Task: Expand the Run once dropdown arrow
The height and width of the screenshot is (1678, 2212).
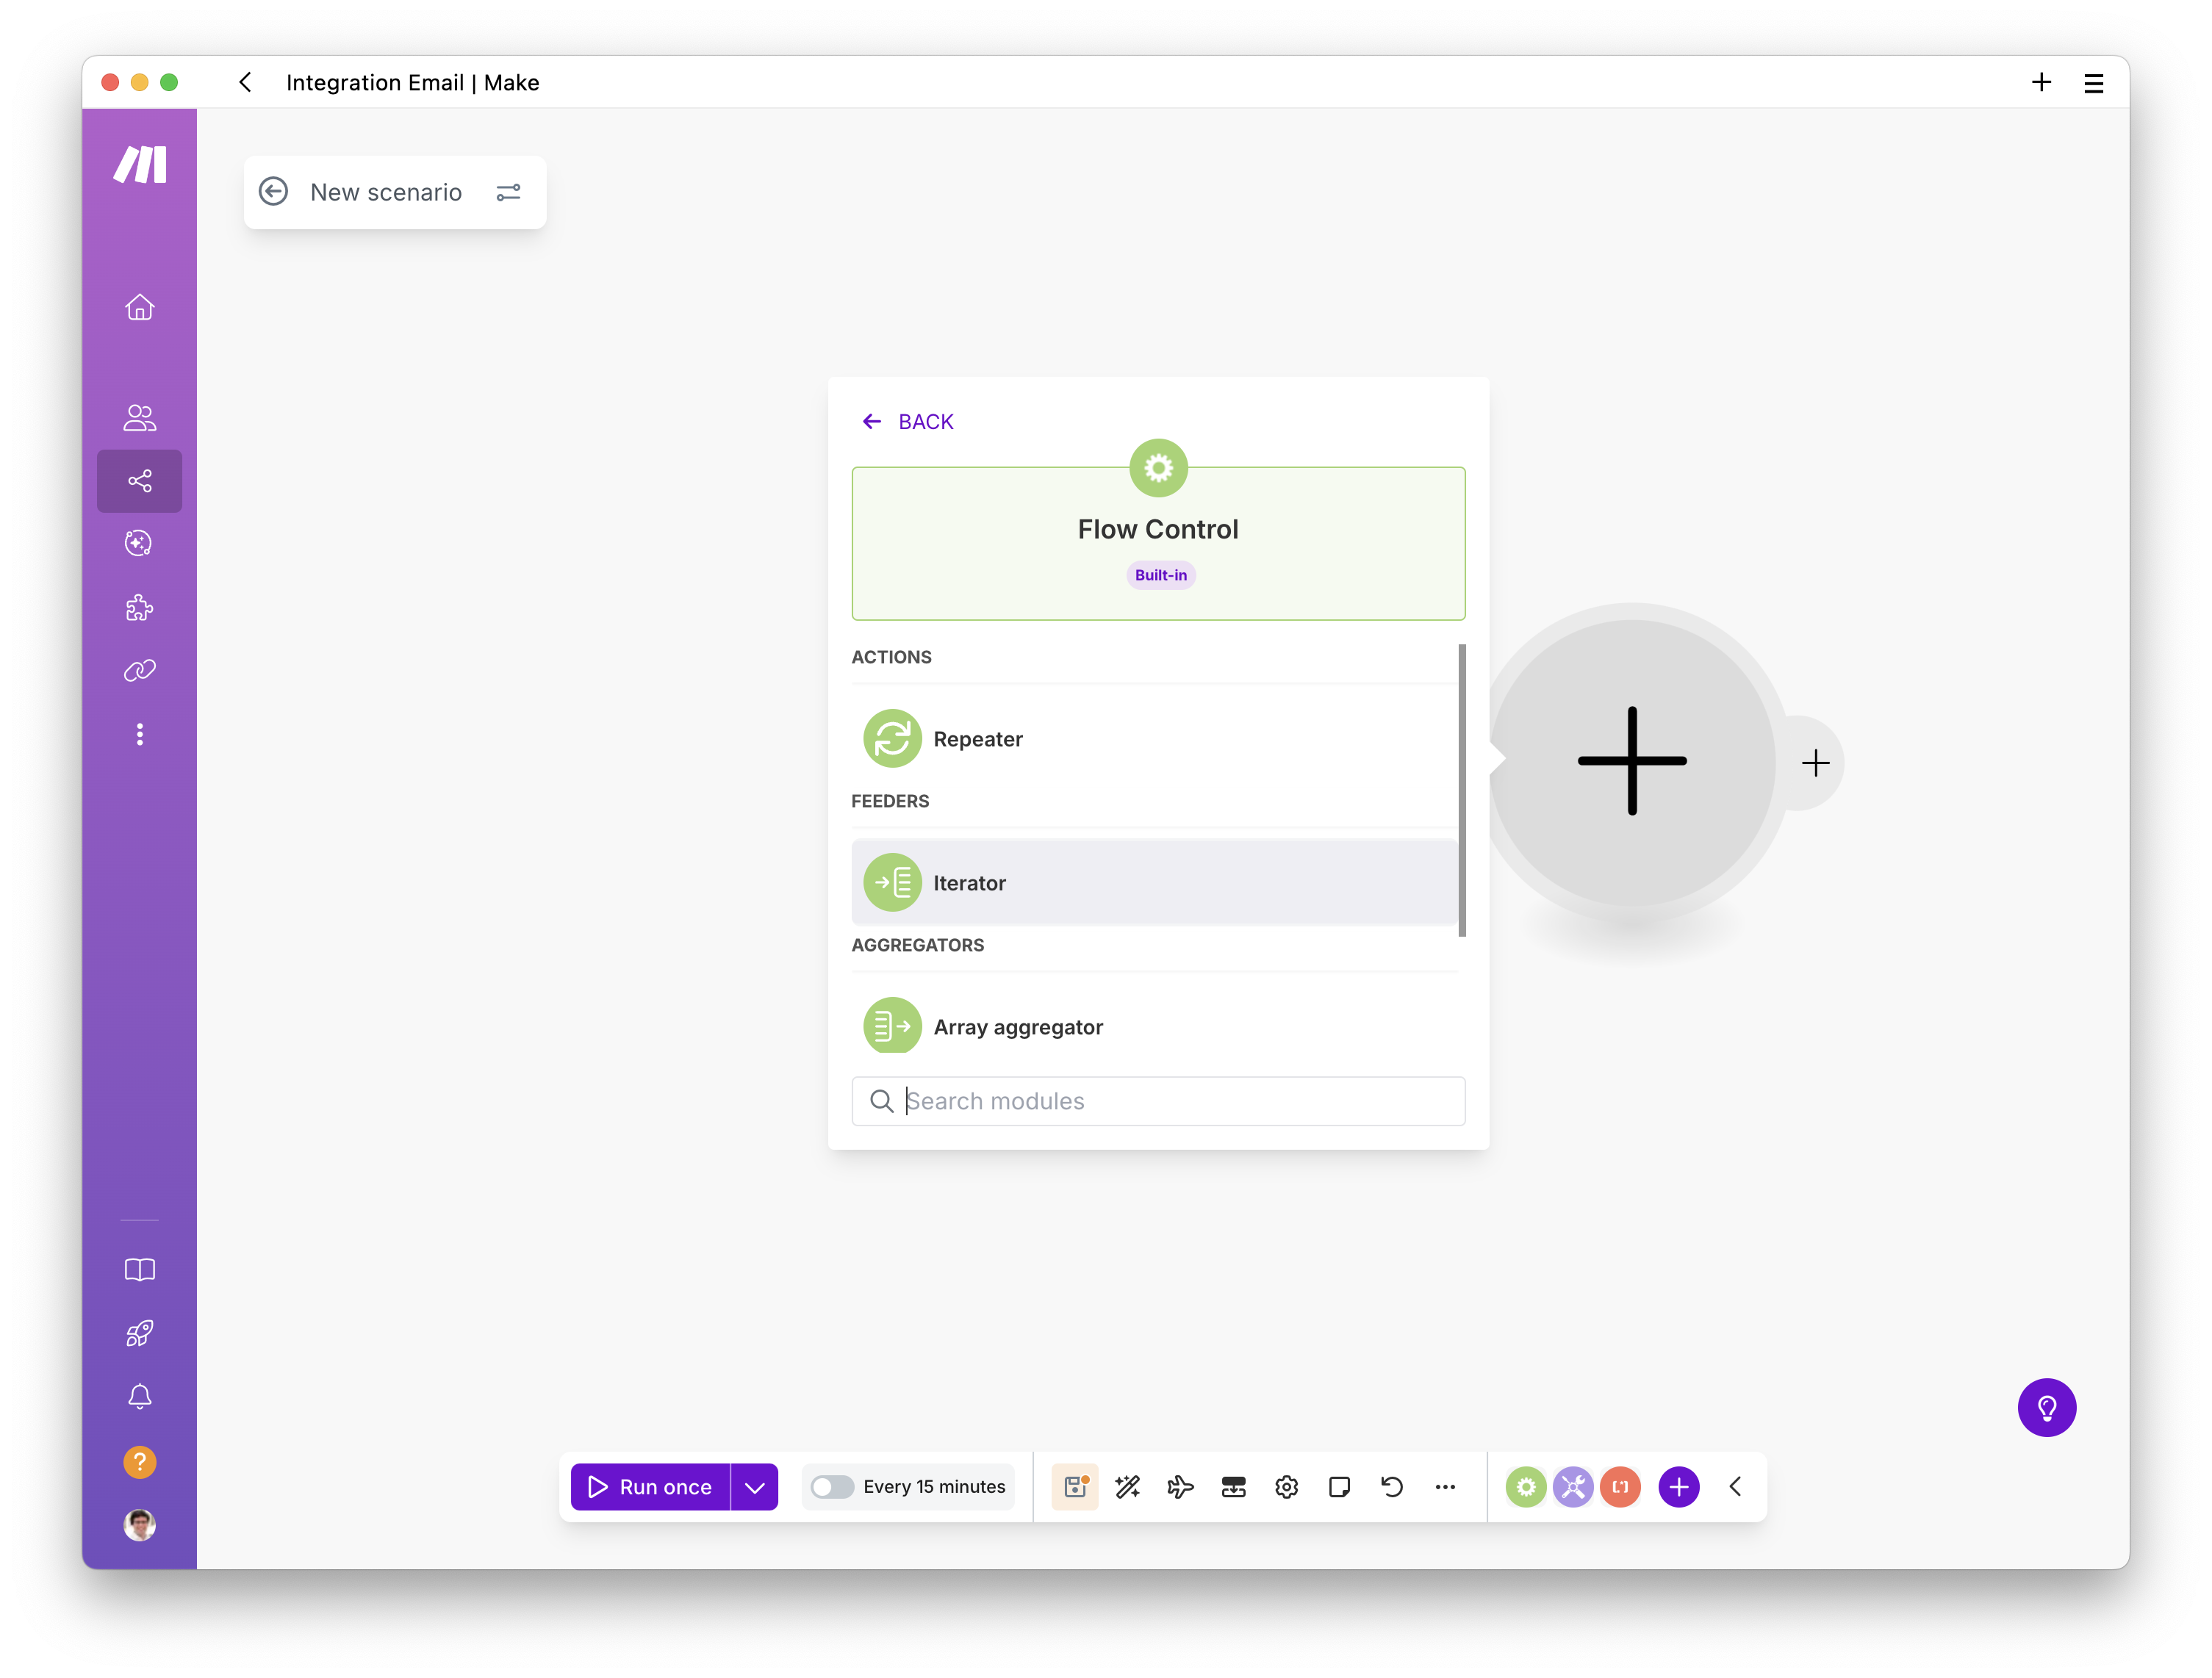Action: coord(755,1487)
